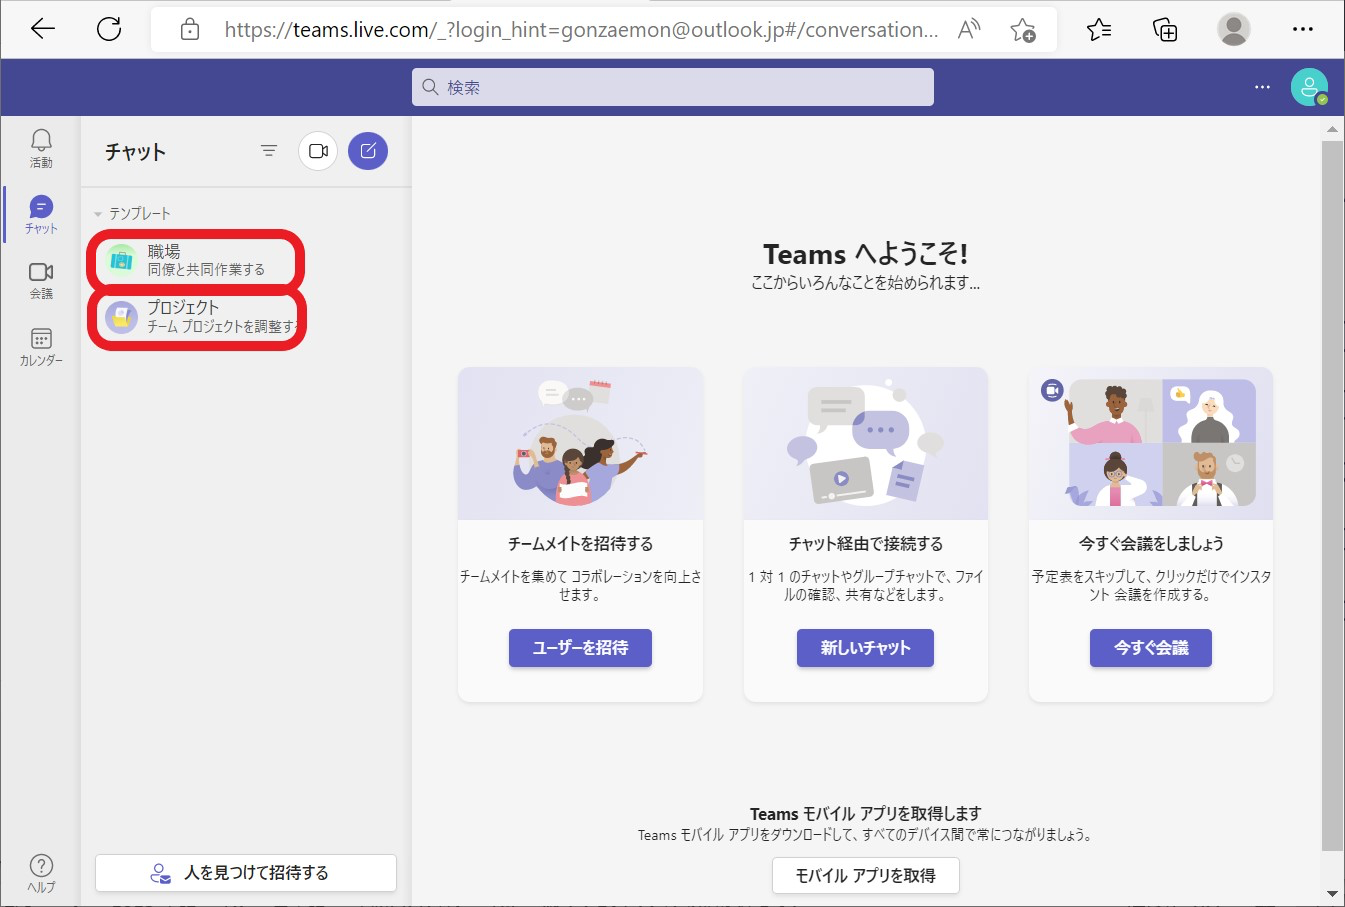Click the video camera Meet now icon

click(318, 151)
